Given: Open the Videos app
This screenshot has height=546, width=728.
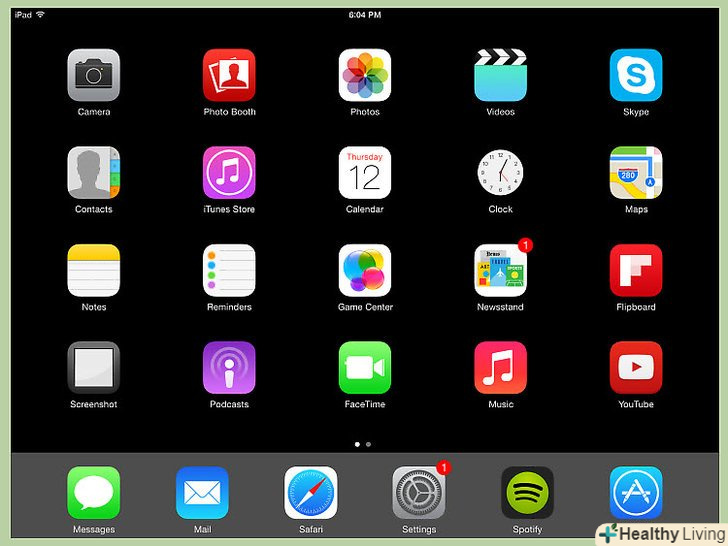Looking at the screenshot, I should (500, 75).
